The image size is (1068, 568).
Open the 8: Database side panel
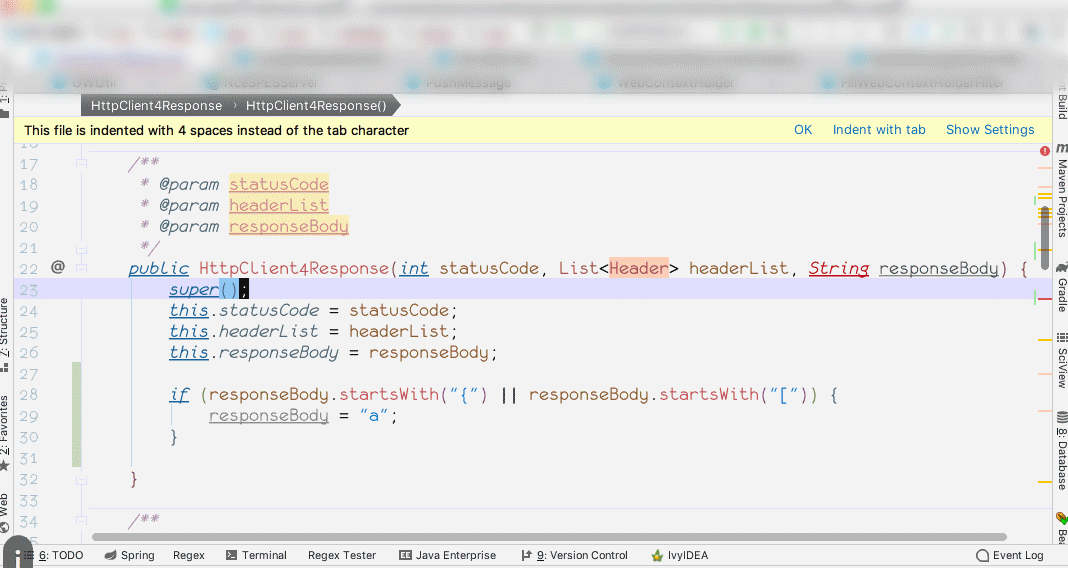[1061, 458]
